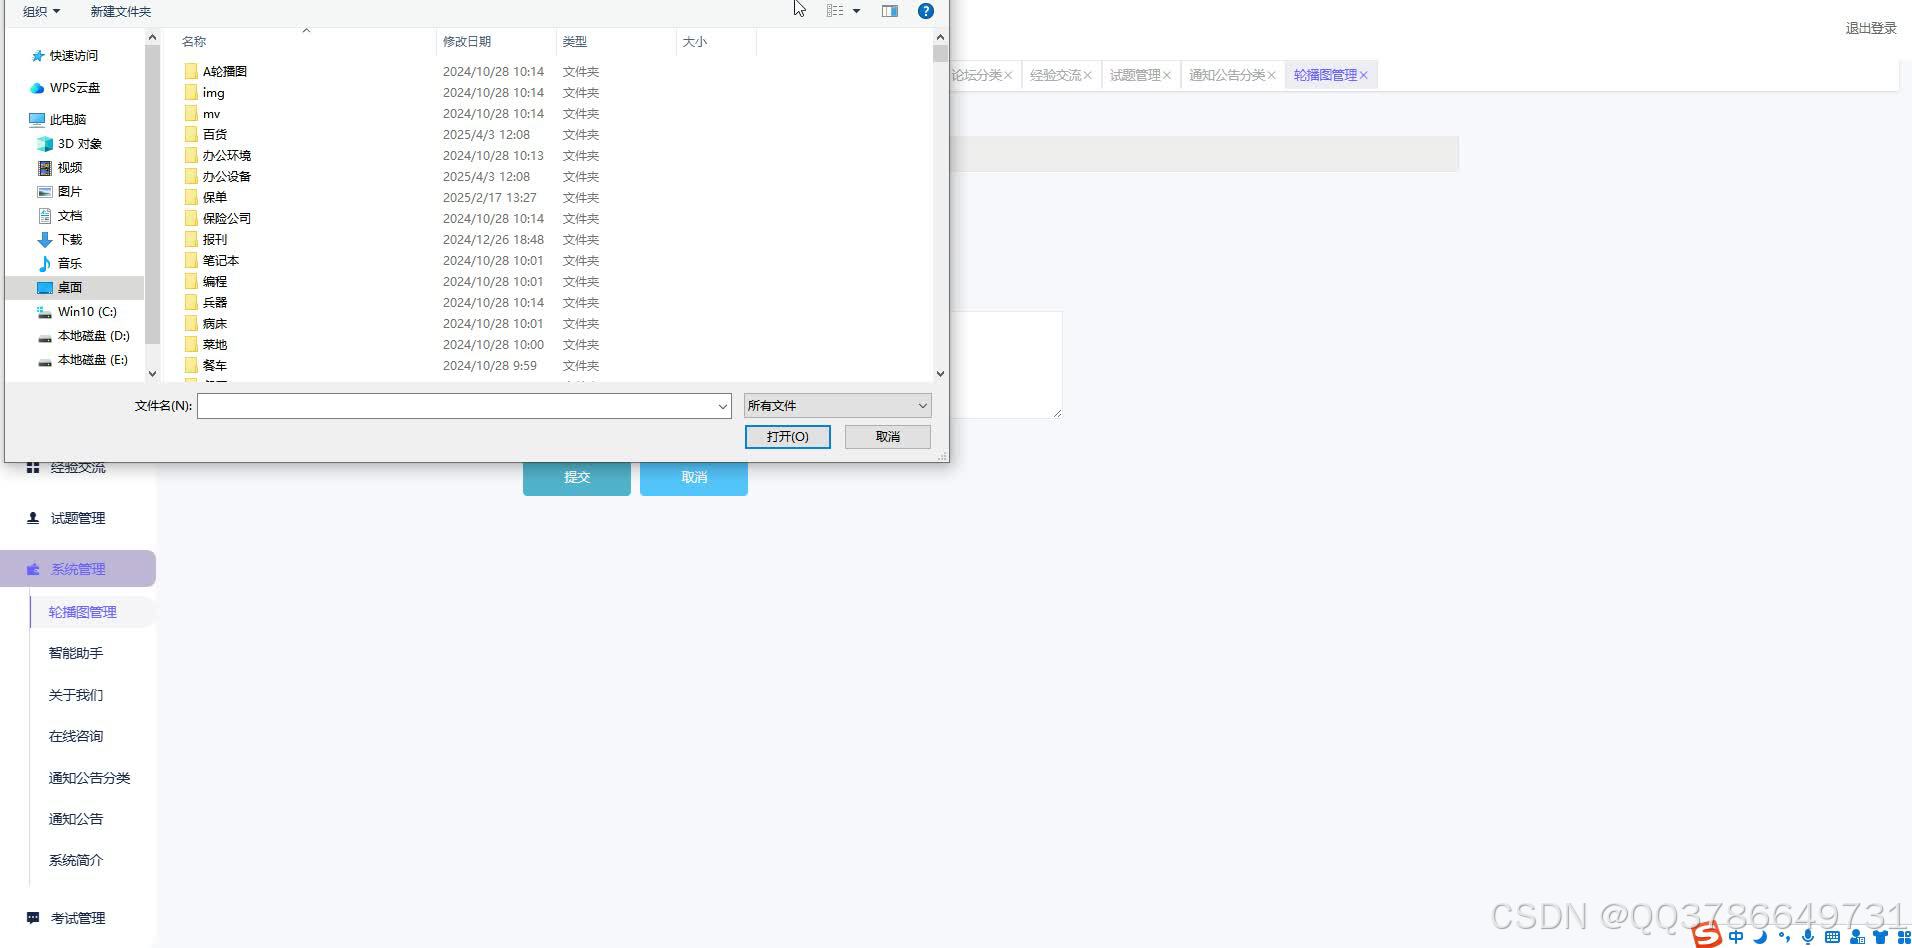Switch to the 经验交流 tab
1912x948 pixels.
click(1055, 75)
